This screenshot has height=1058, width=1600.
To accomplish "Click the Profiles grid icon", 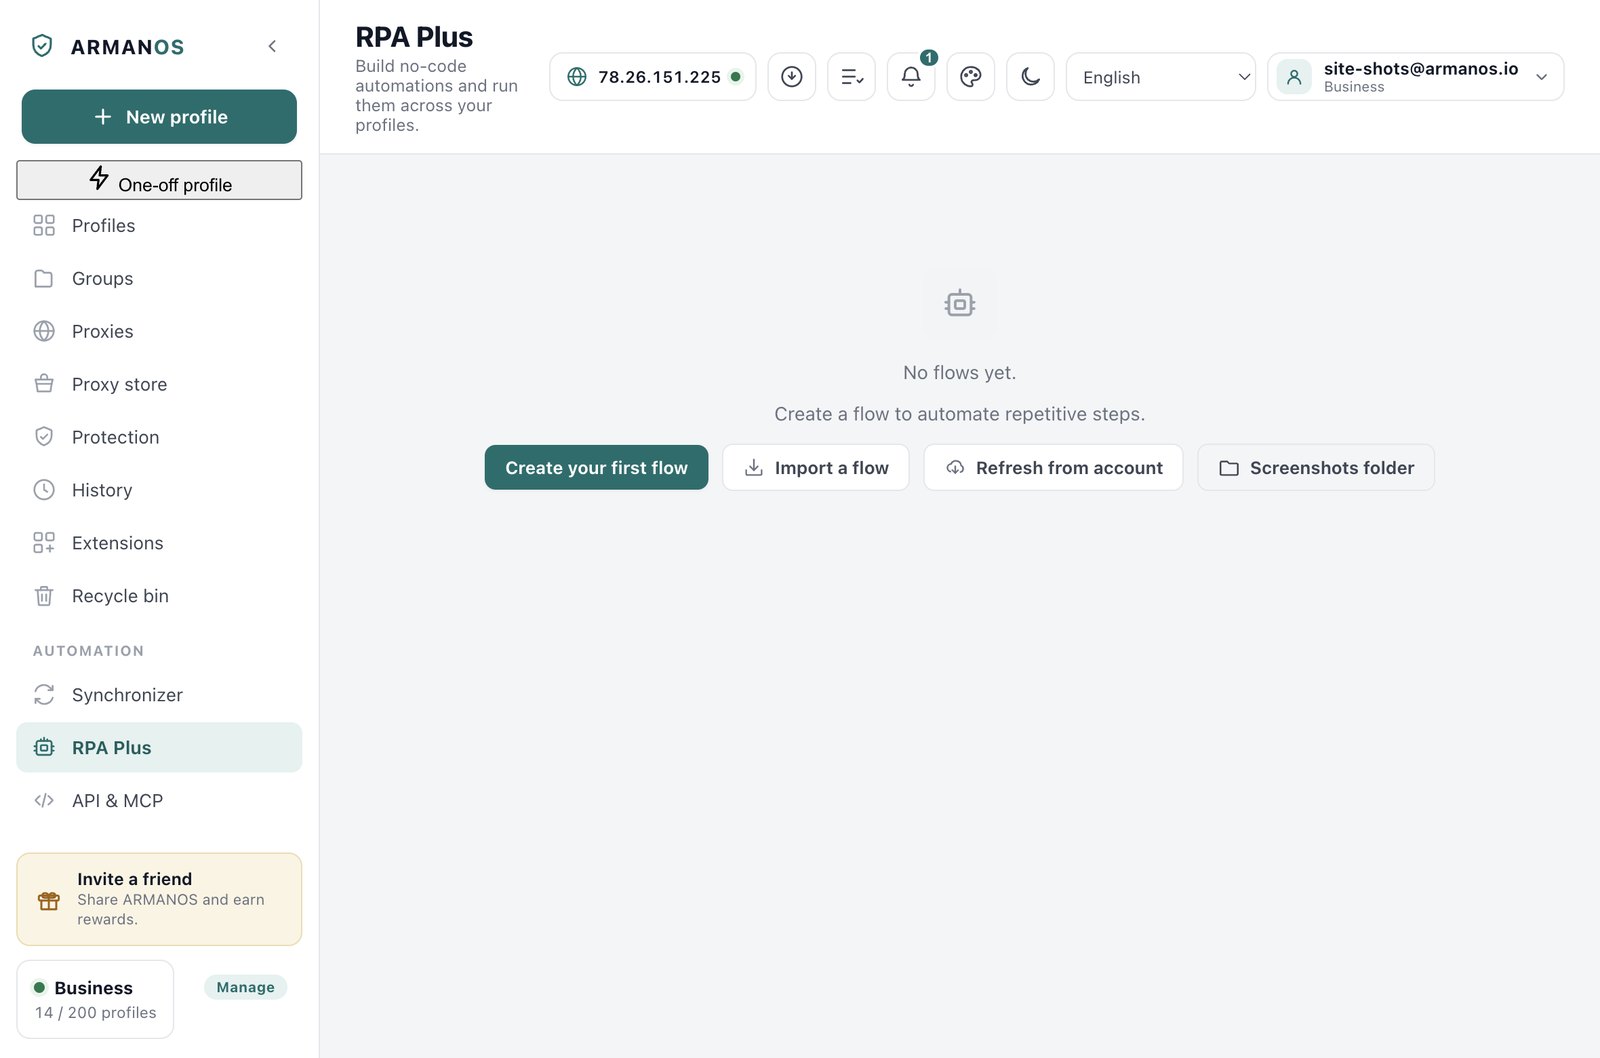I will [44, 226].
